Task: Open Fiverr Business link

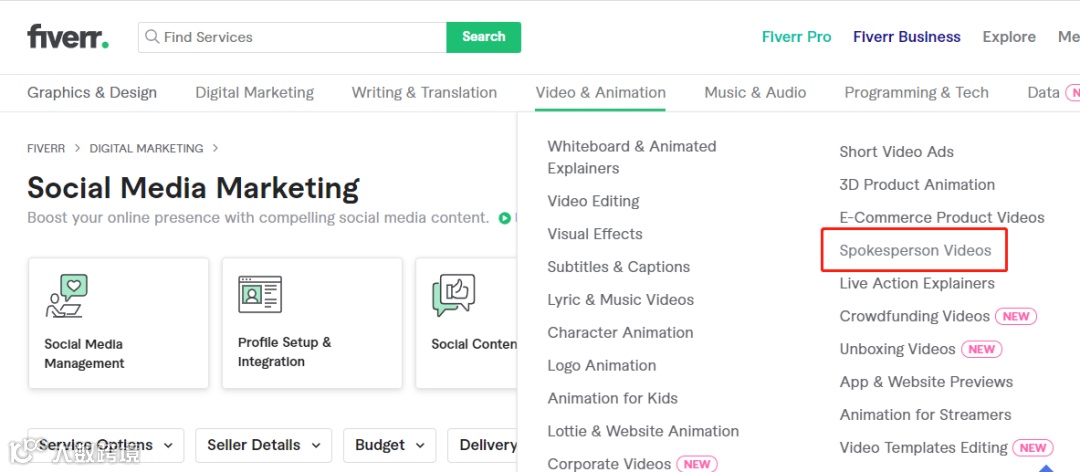Action: point(906,37)
